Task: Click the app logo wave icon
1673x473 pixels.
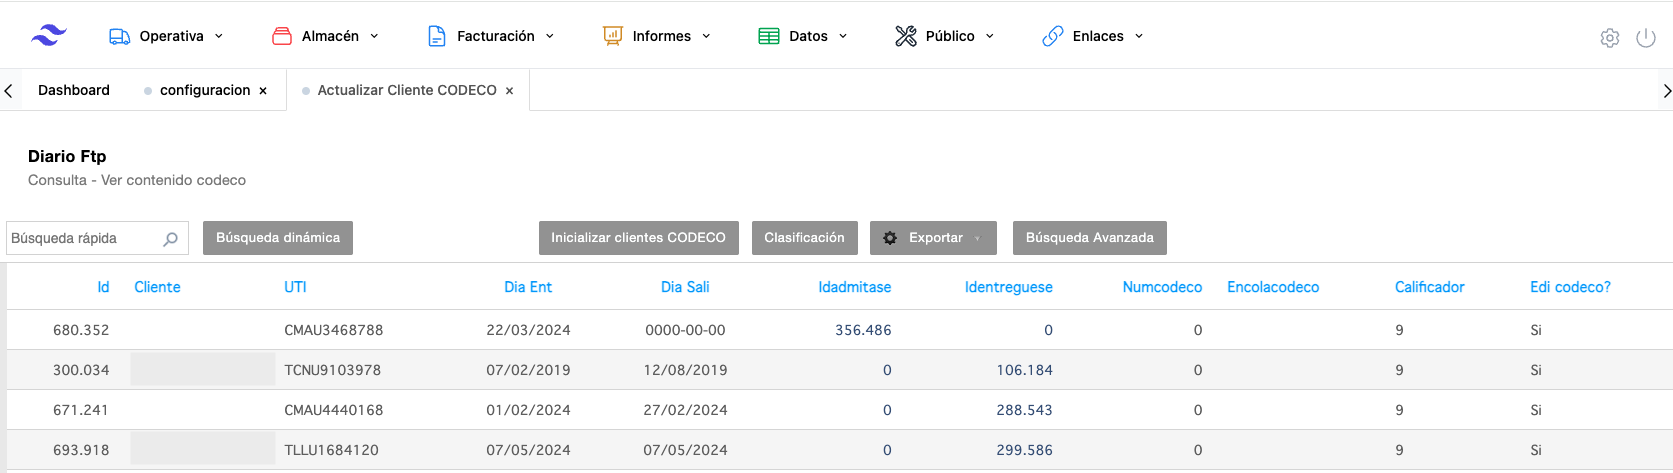Action: [x=48, y=36]
